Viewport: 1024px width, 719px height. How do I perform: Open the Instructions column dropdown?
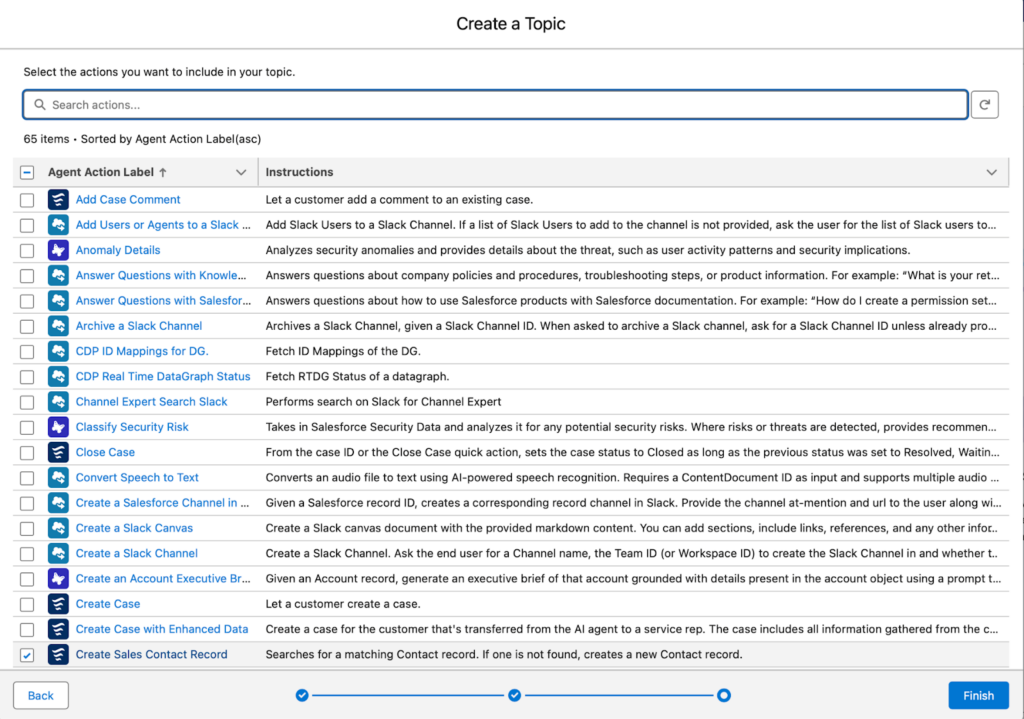point(991,172)
